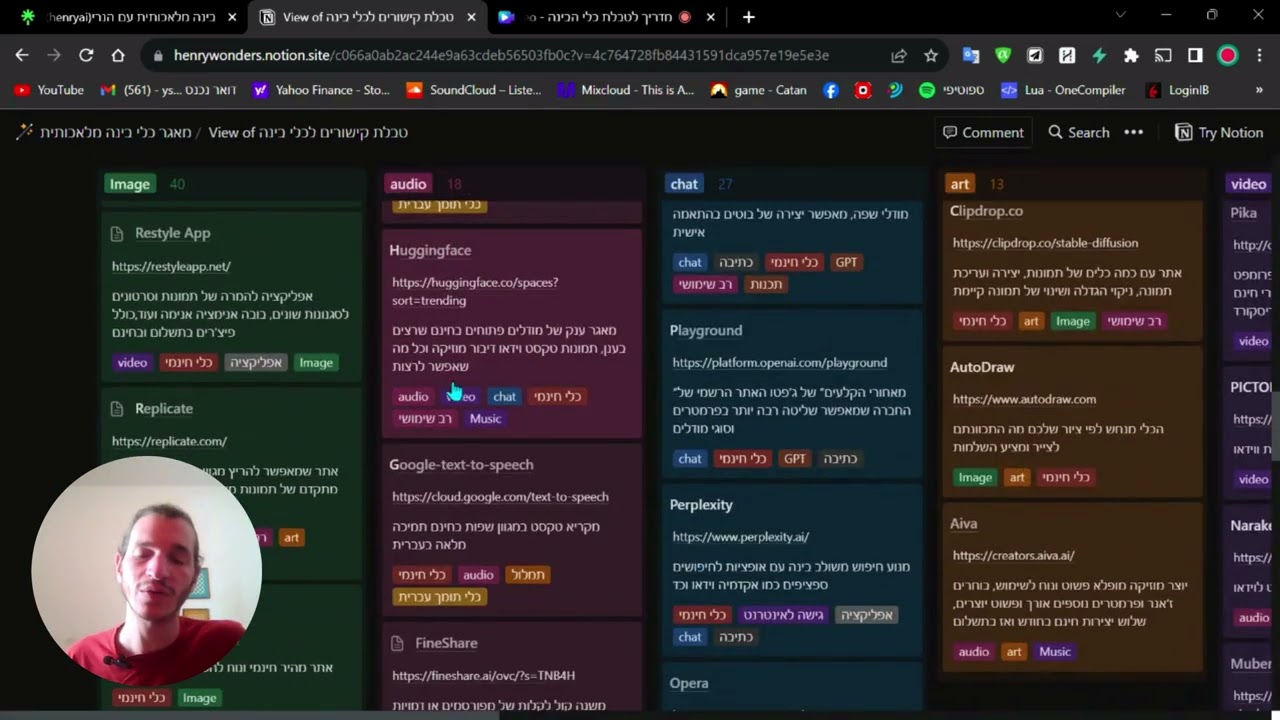Follow the https://restyleapp.net/ link
This screenshot has width=1280, height=720.
(171, 267)
